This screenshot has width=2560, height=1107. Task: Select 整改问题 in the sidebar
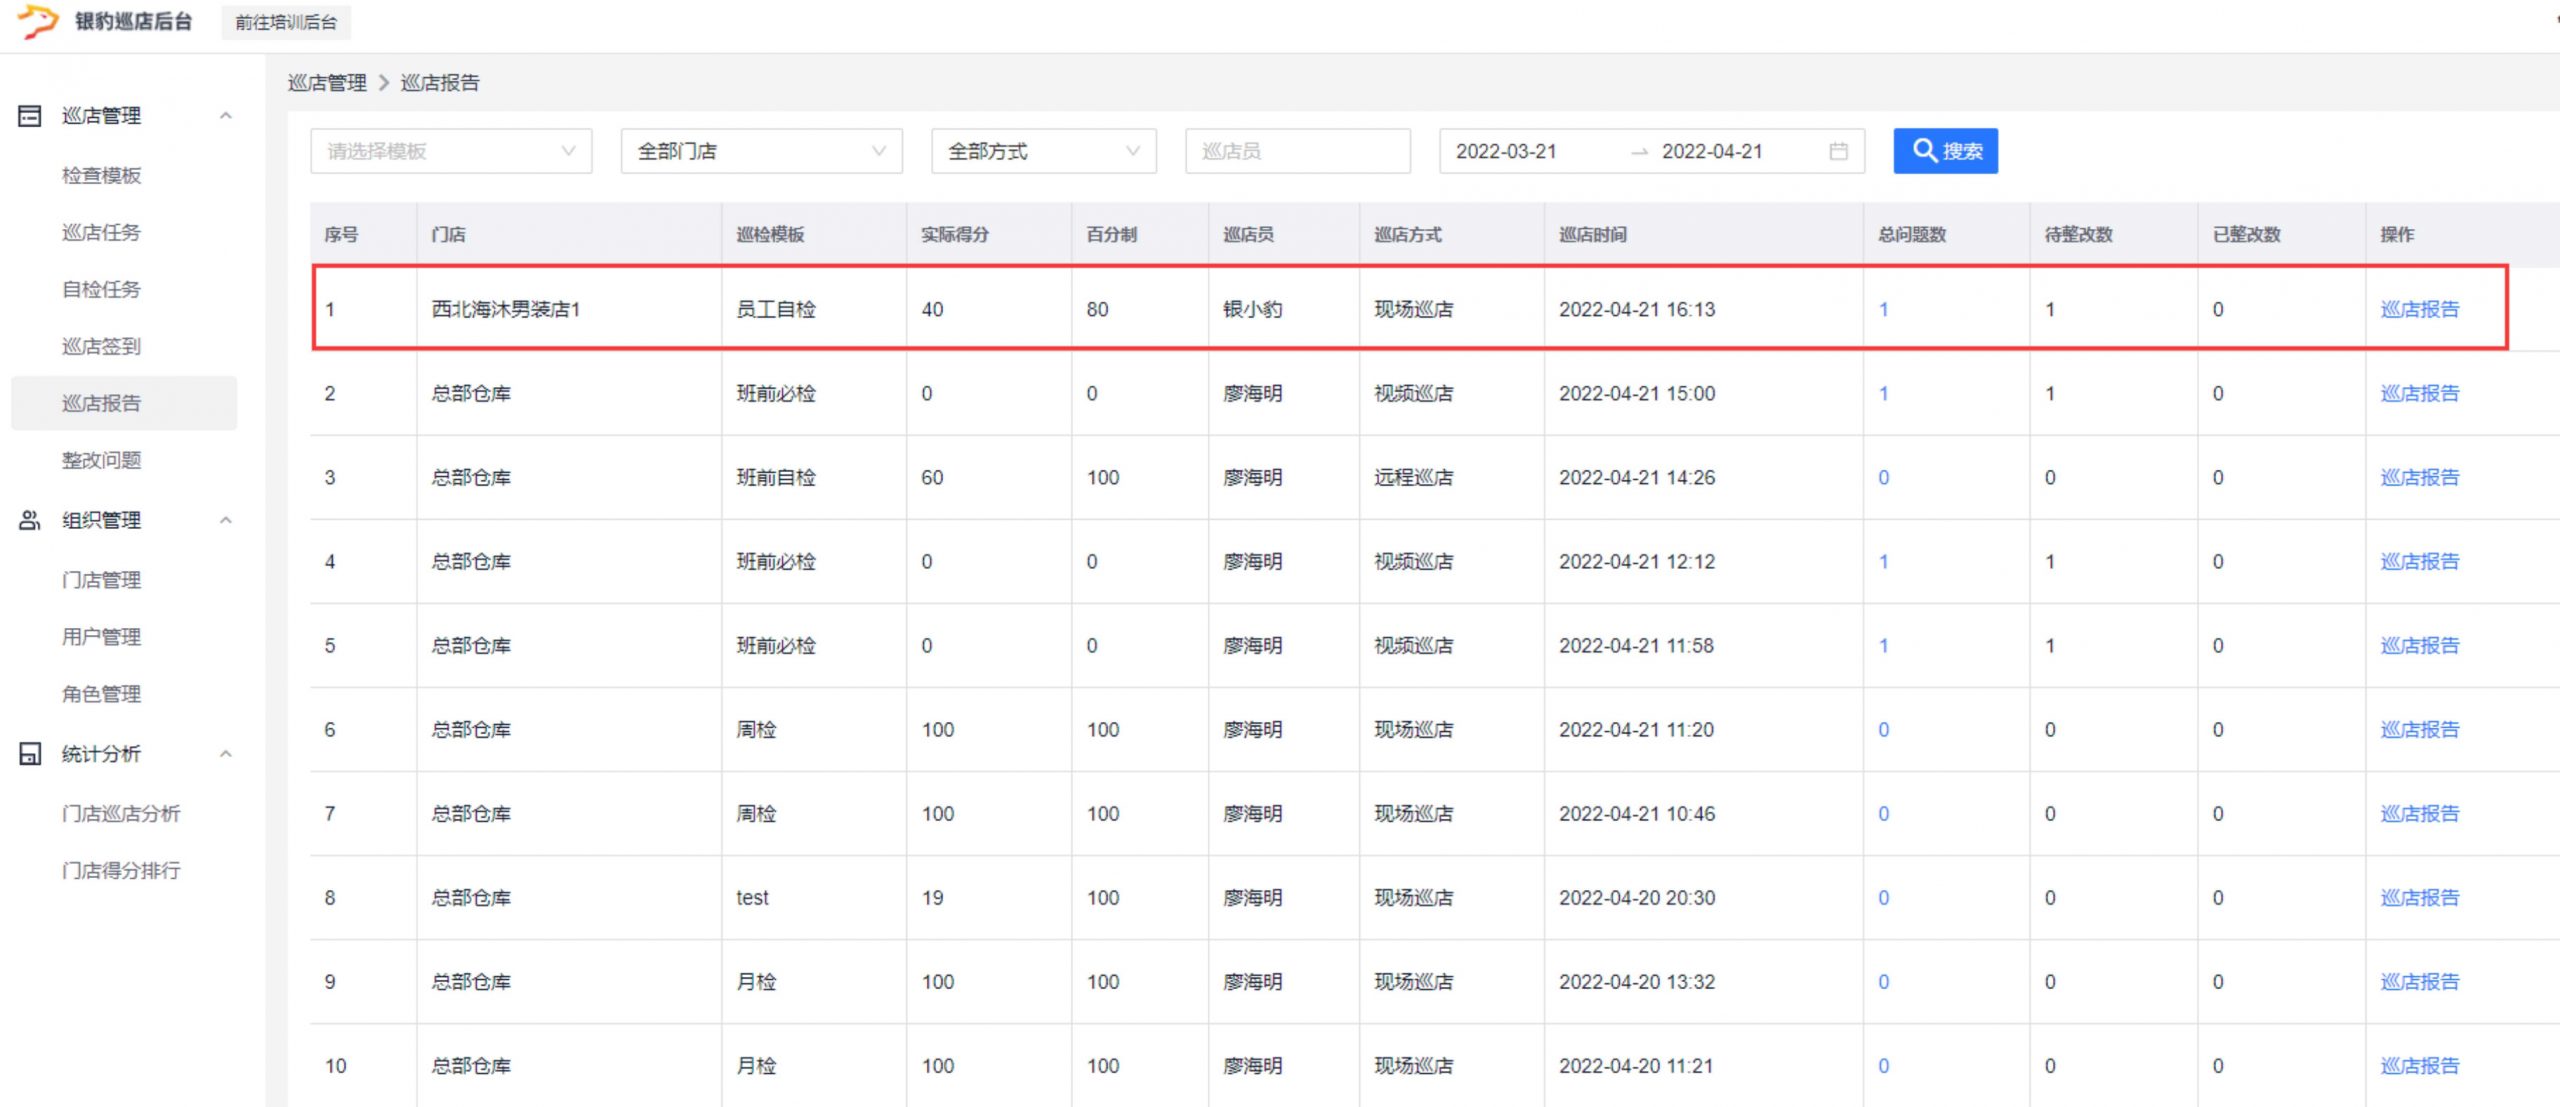point(101,460)
